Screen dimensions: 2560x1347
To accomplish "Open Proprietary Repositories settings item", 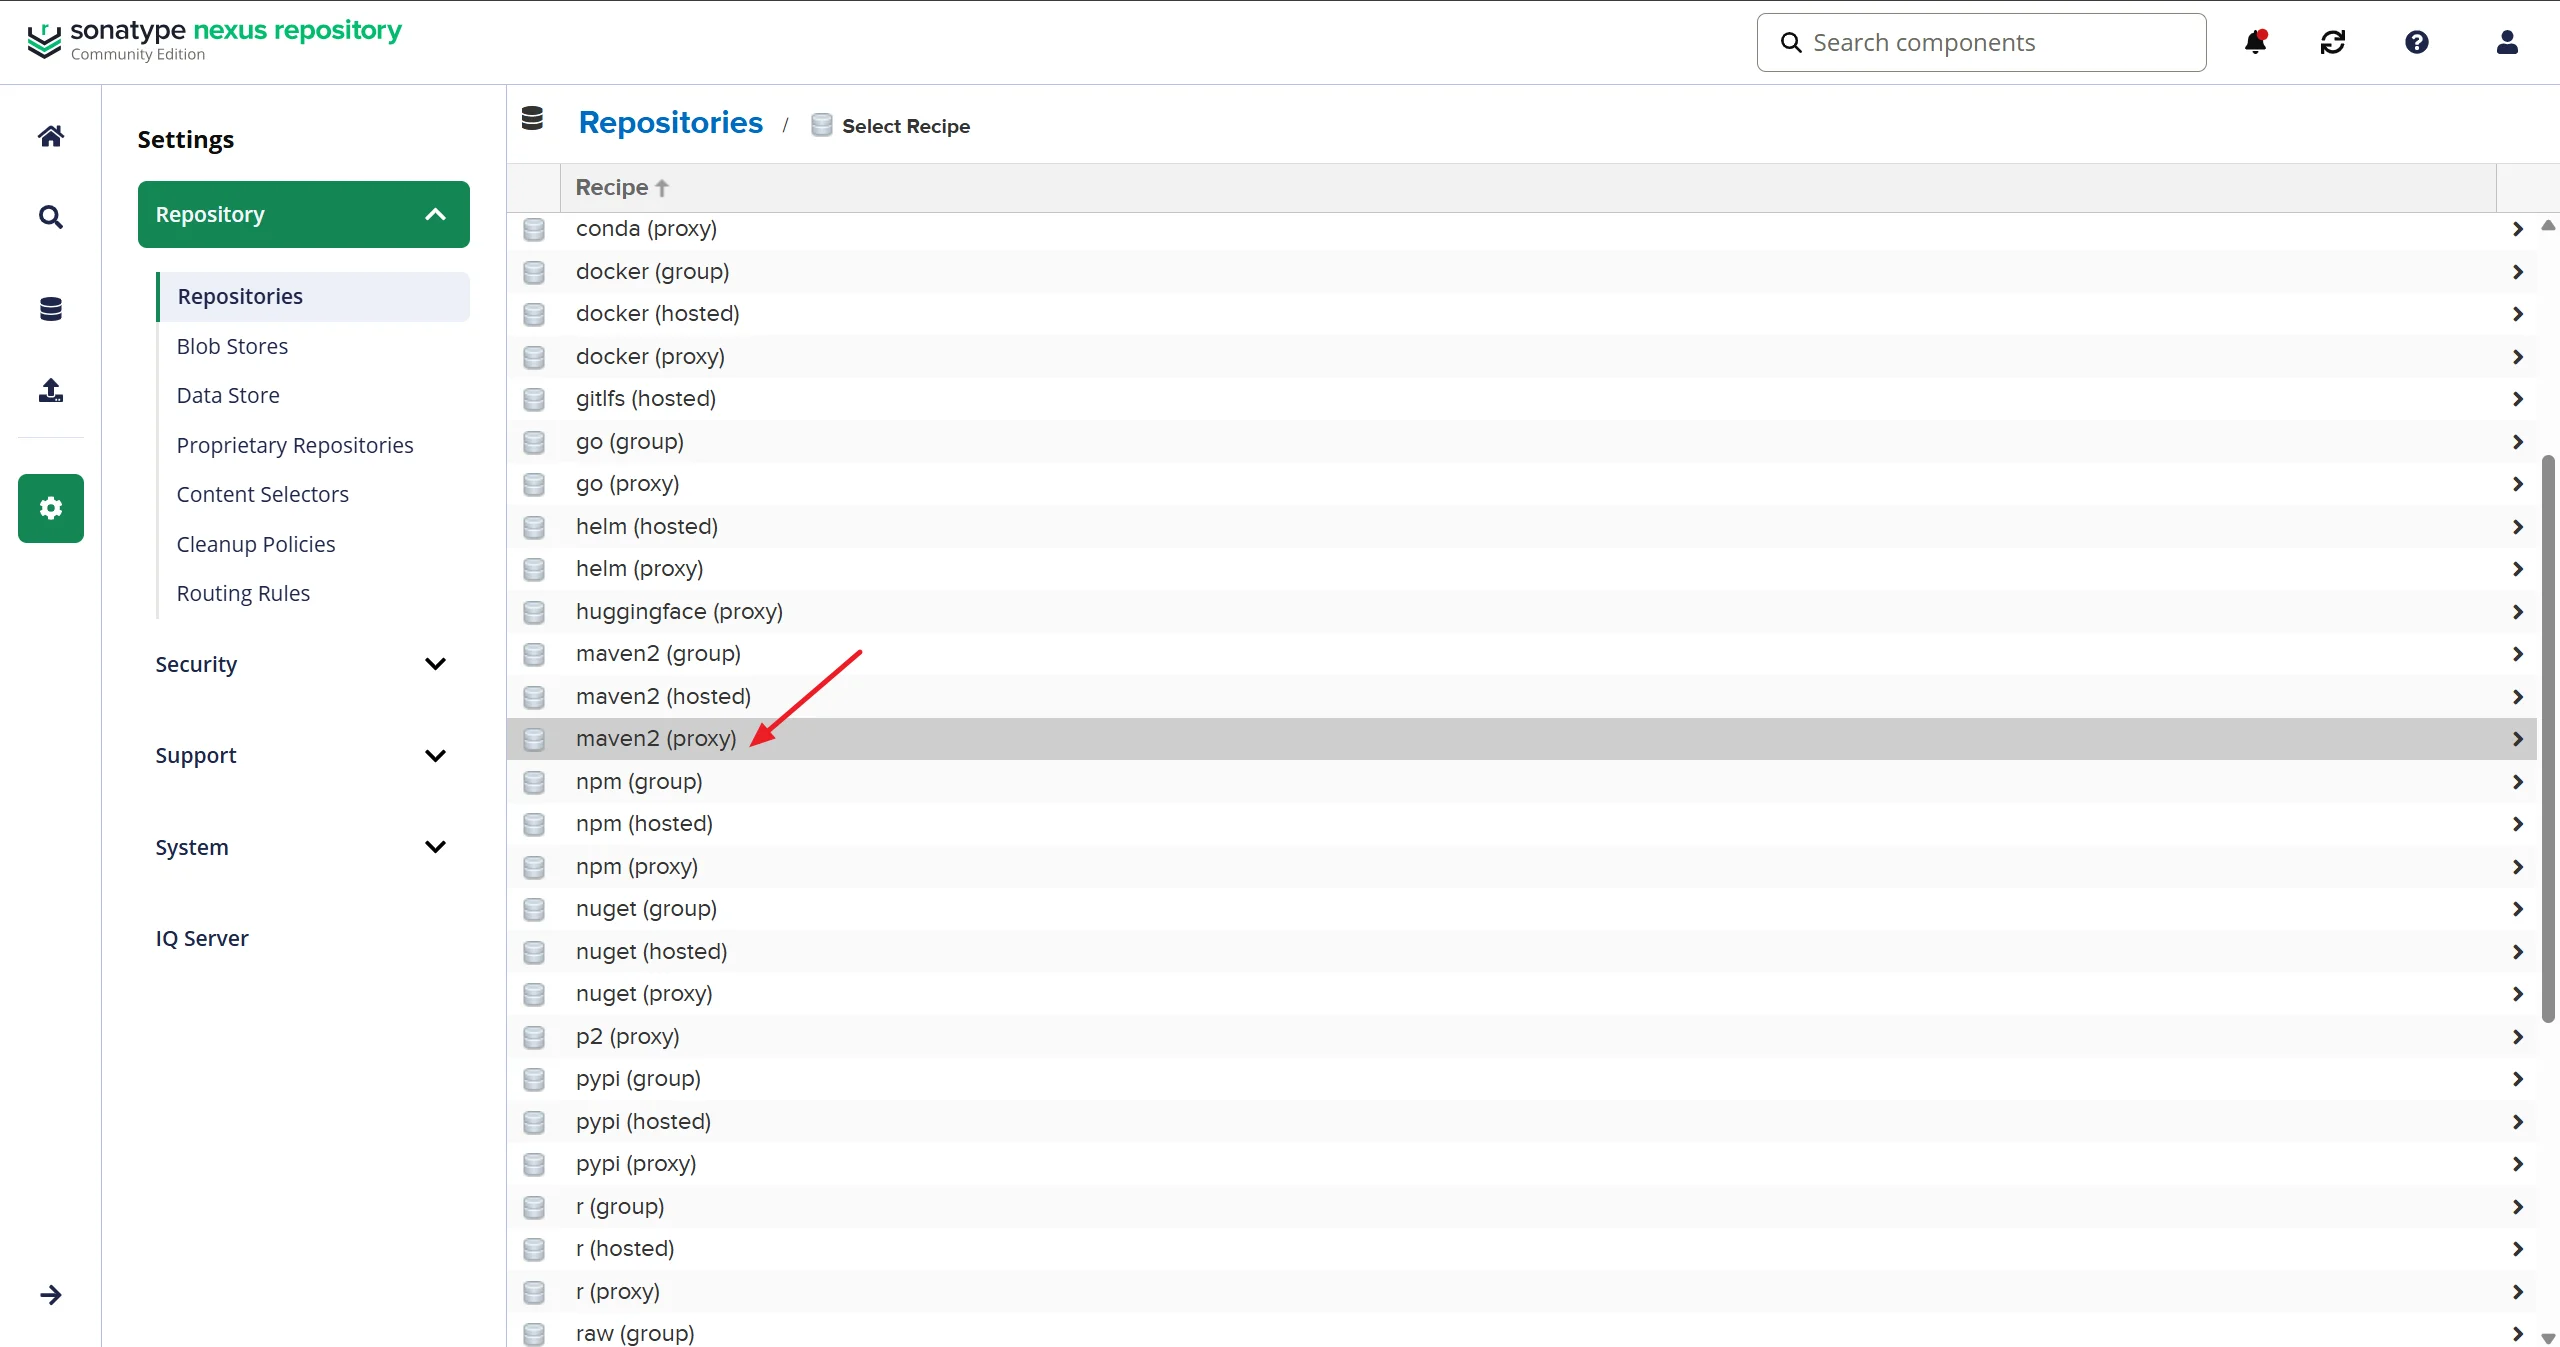I will (x=295, y=445).
